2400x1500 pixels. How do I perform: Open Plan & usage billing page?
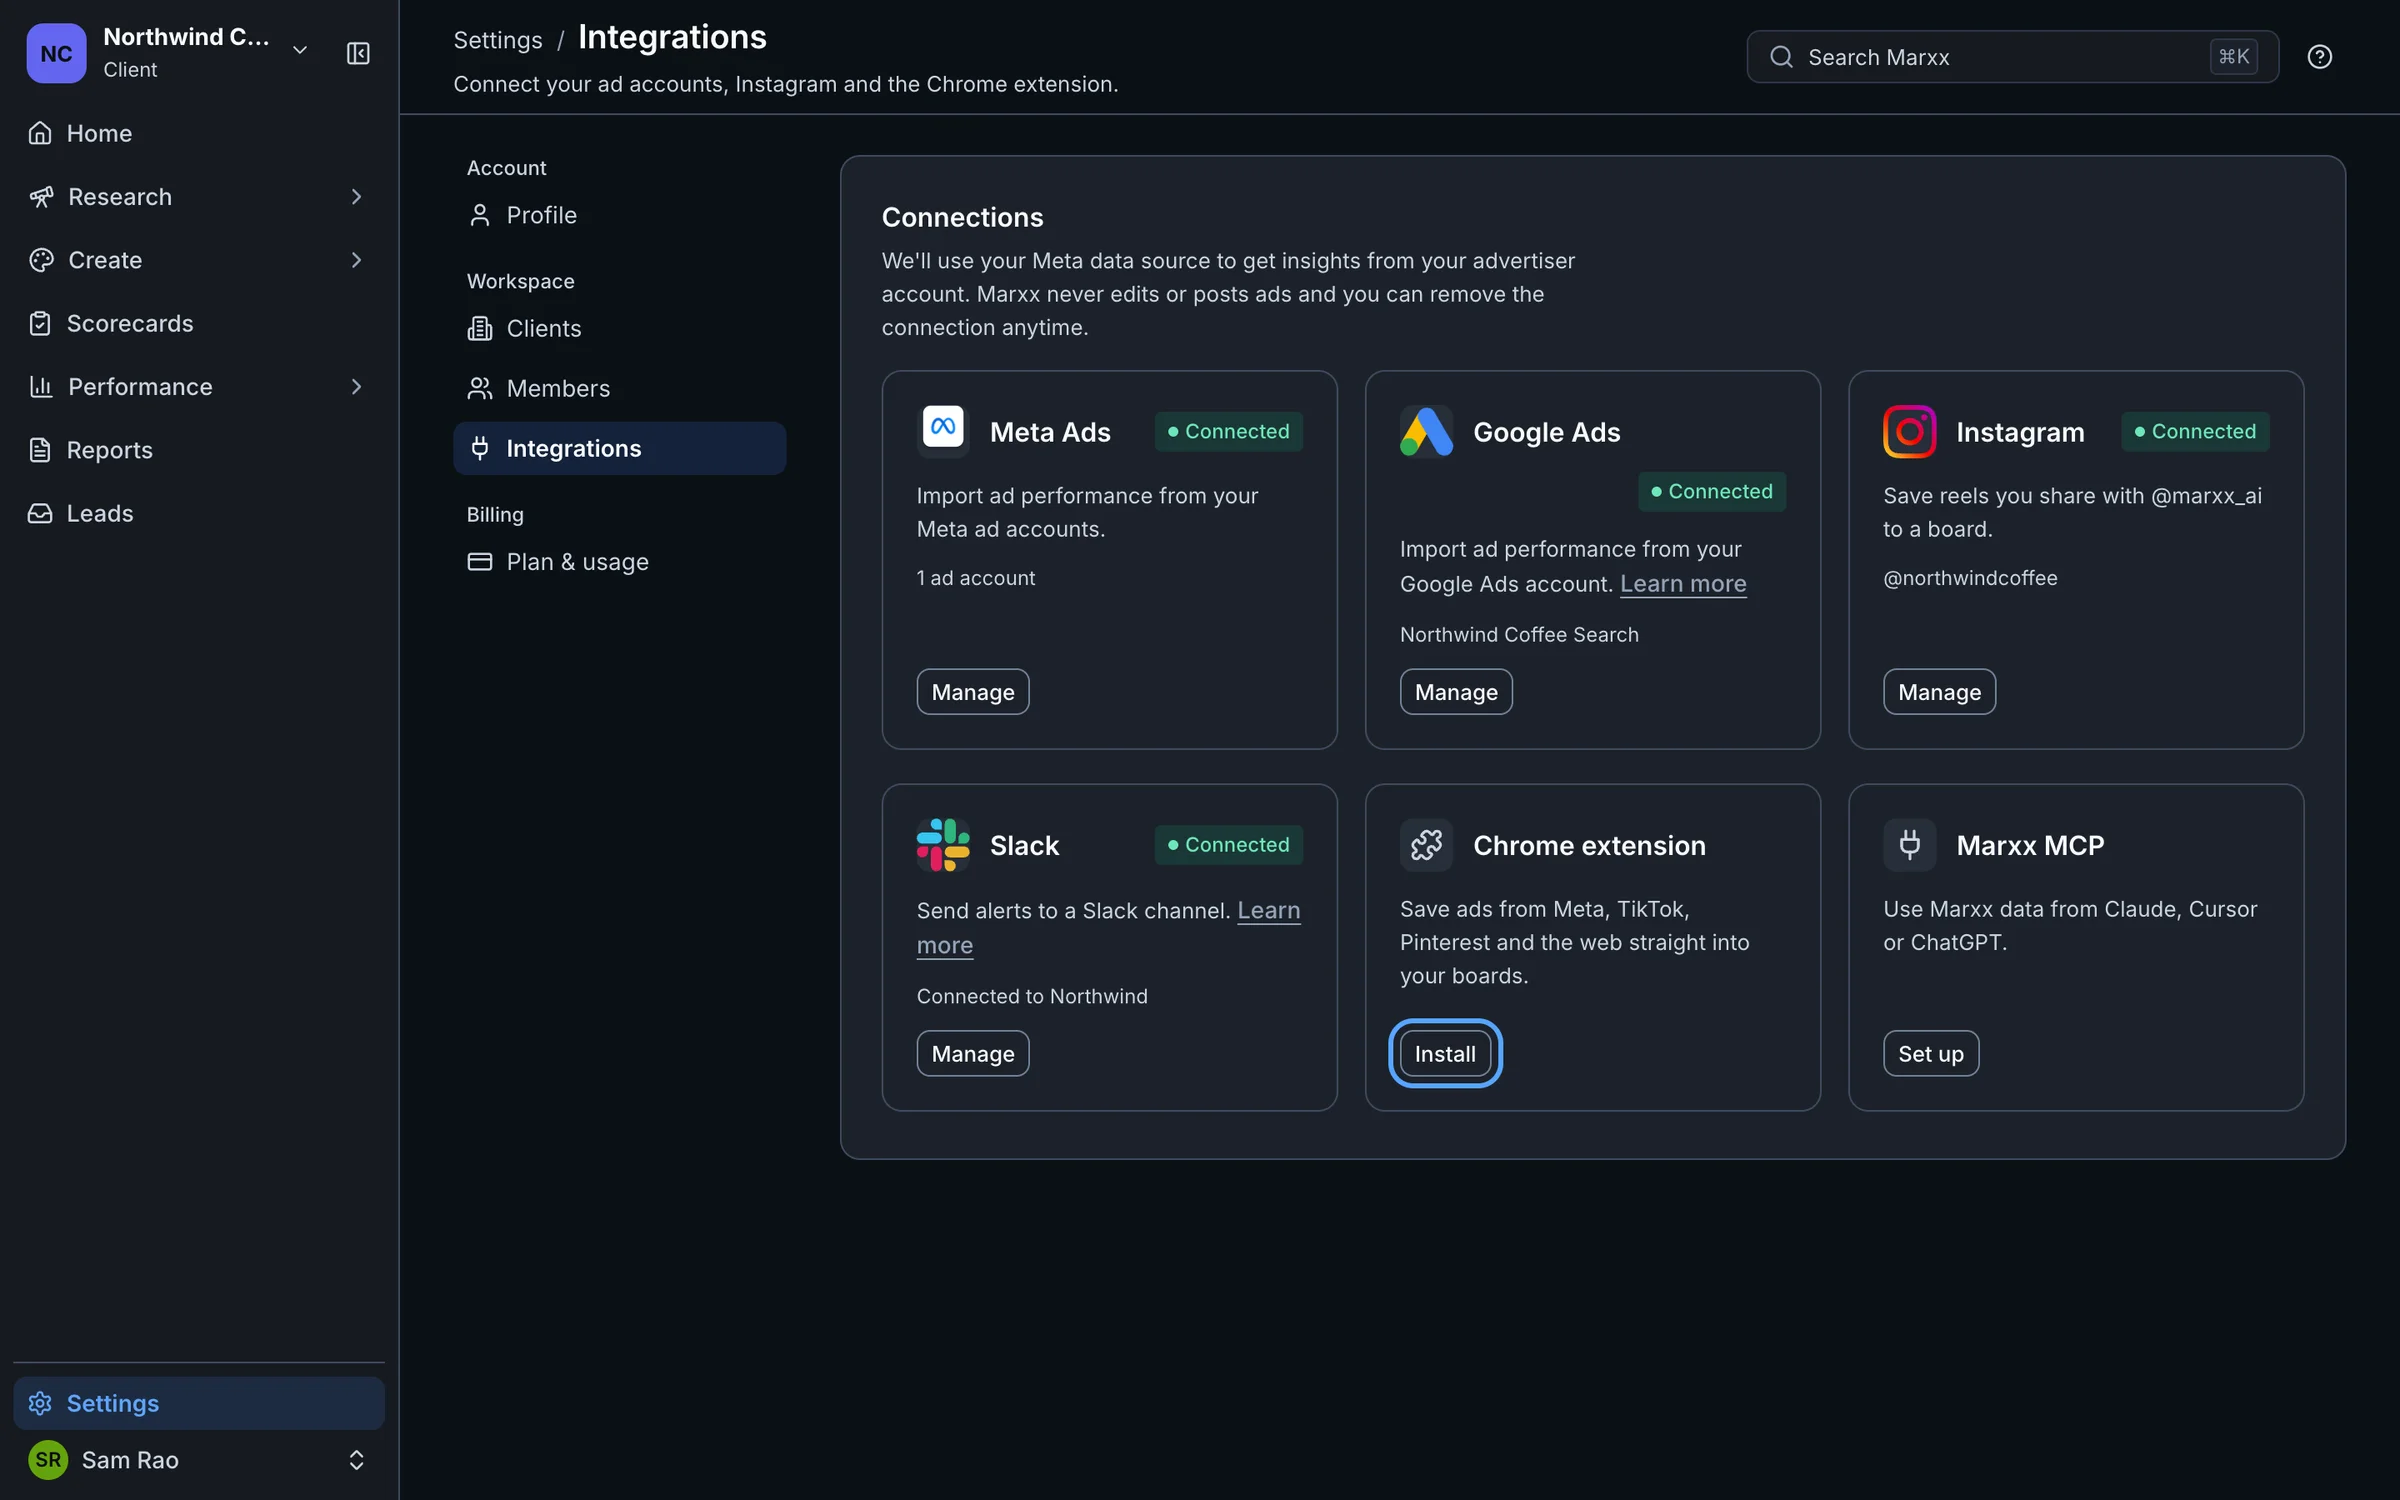pyautogui.click(x=619, y=562)
